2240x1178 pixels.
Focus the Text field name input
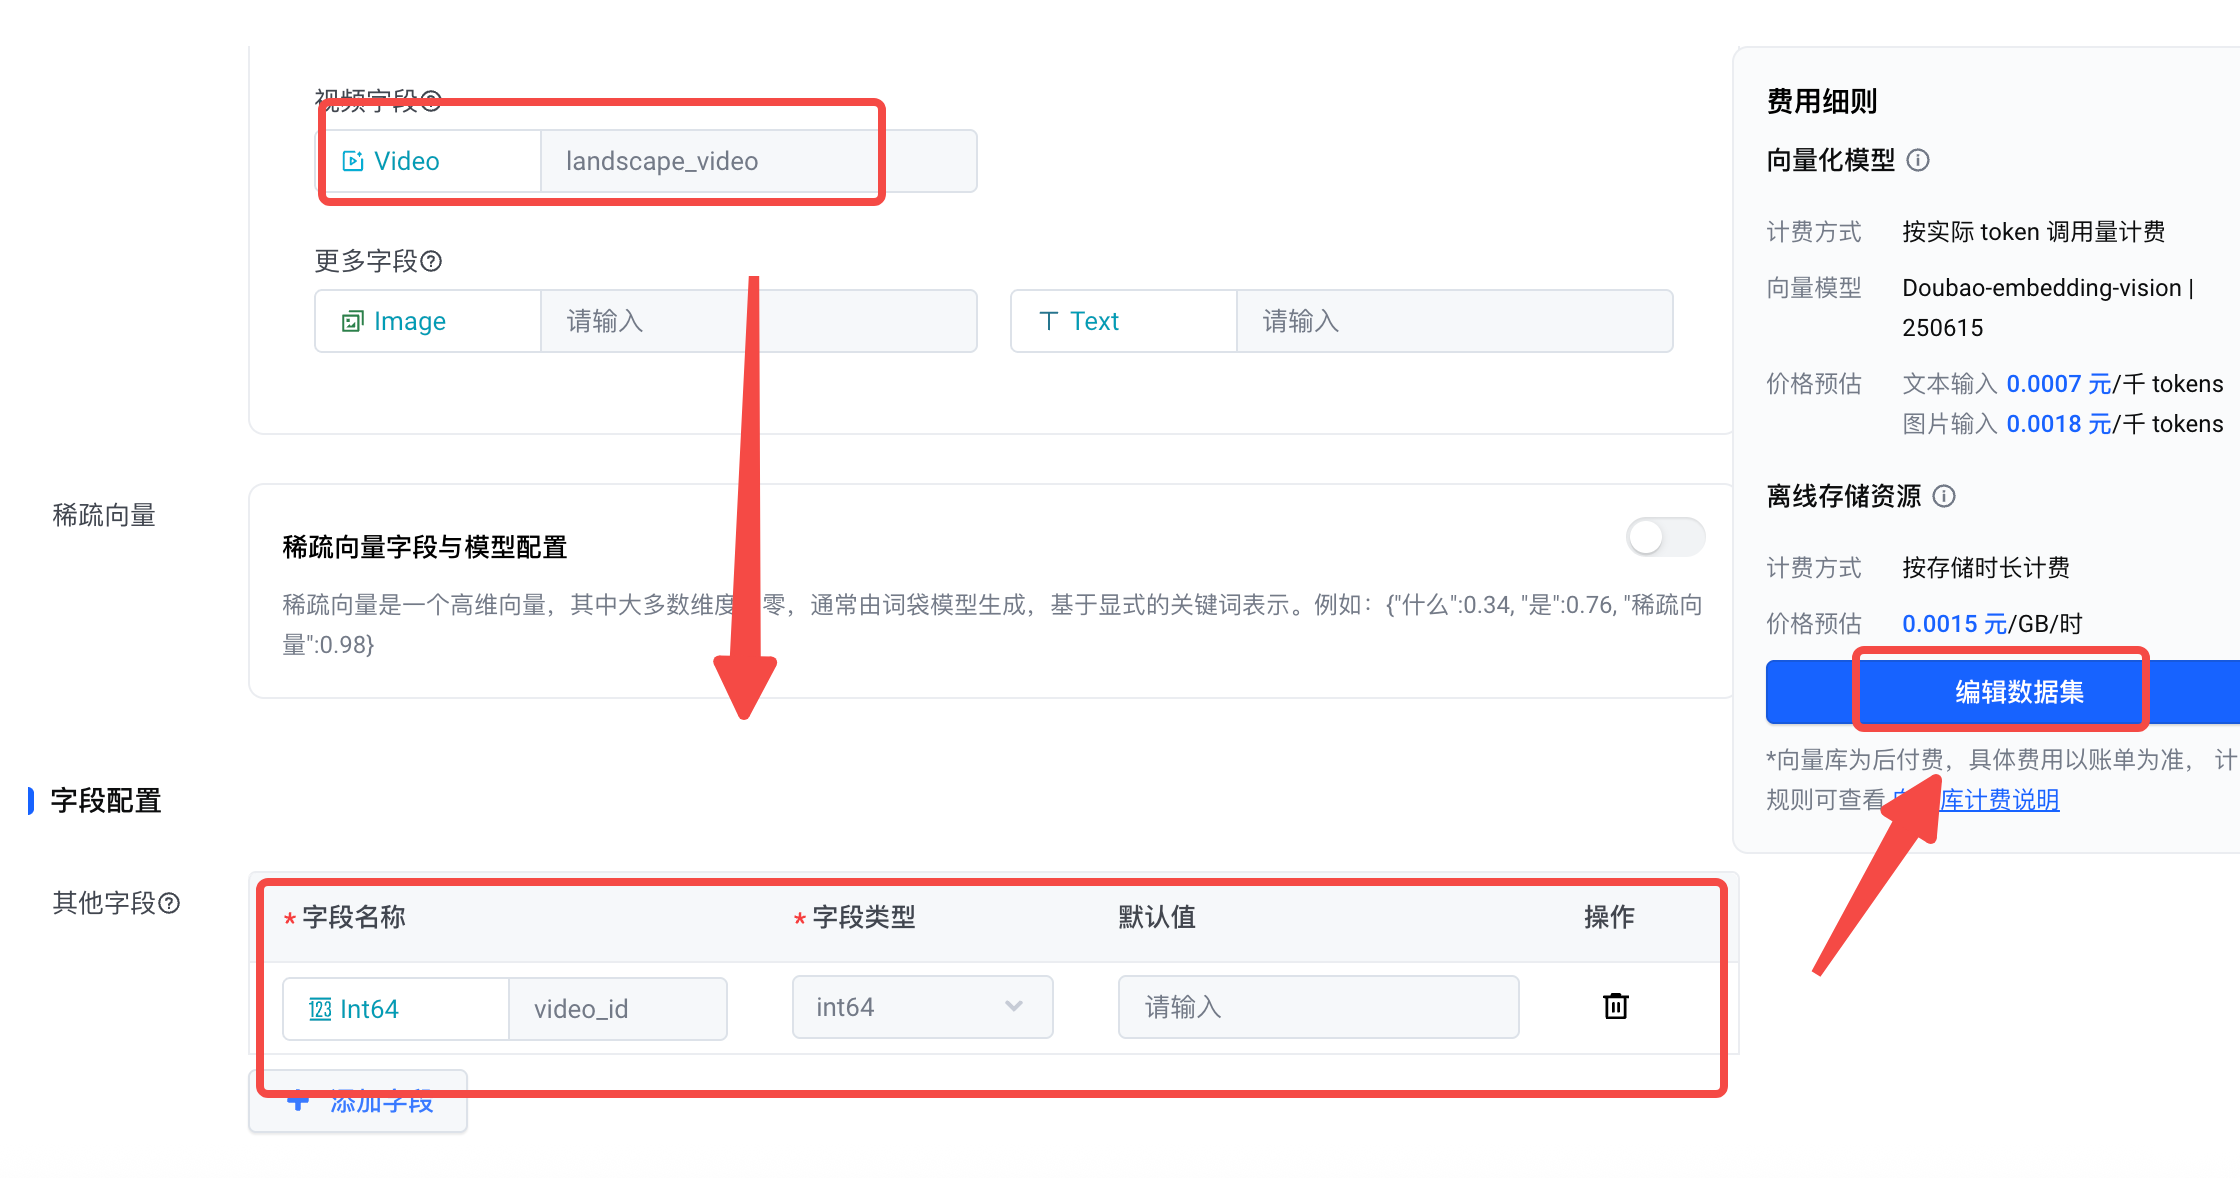[1455, 321]
